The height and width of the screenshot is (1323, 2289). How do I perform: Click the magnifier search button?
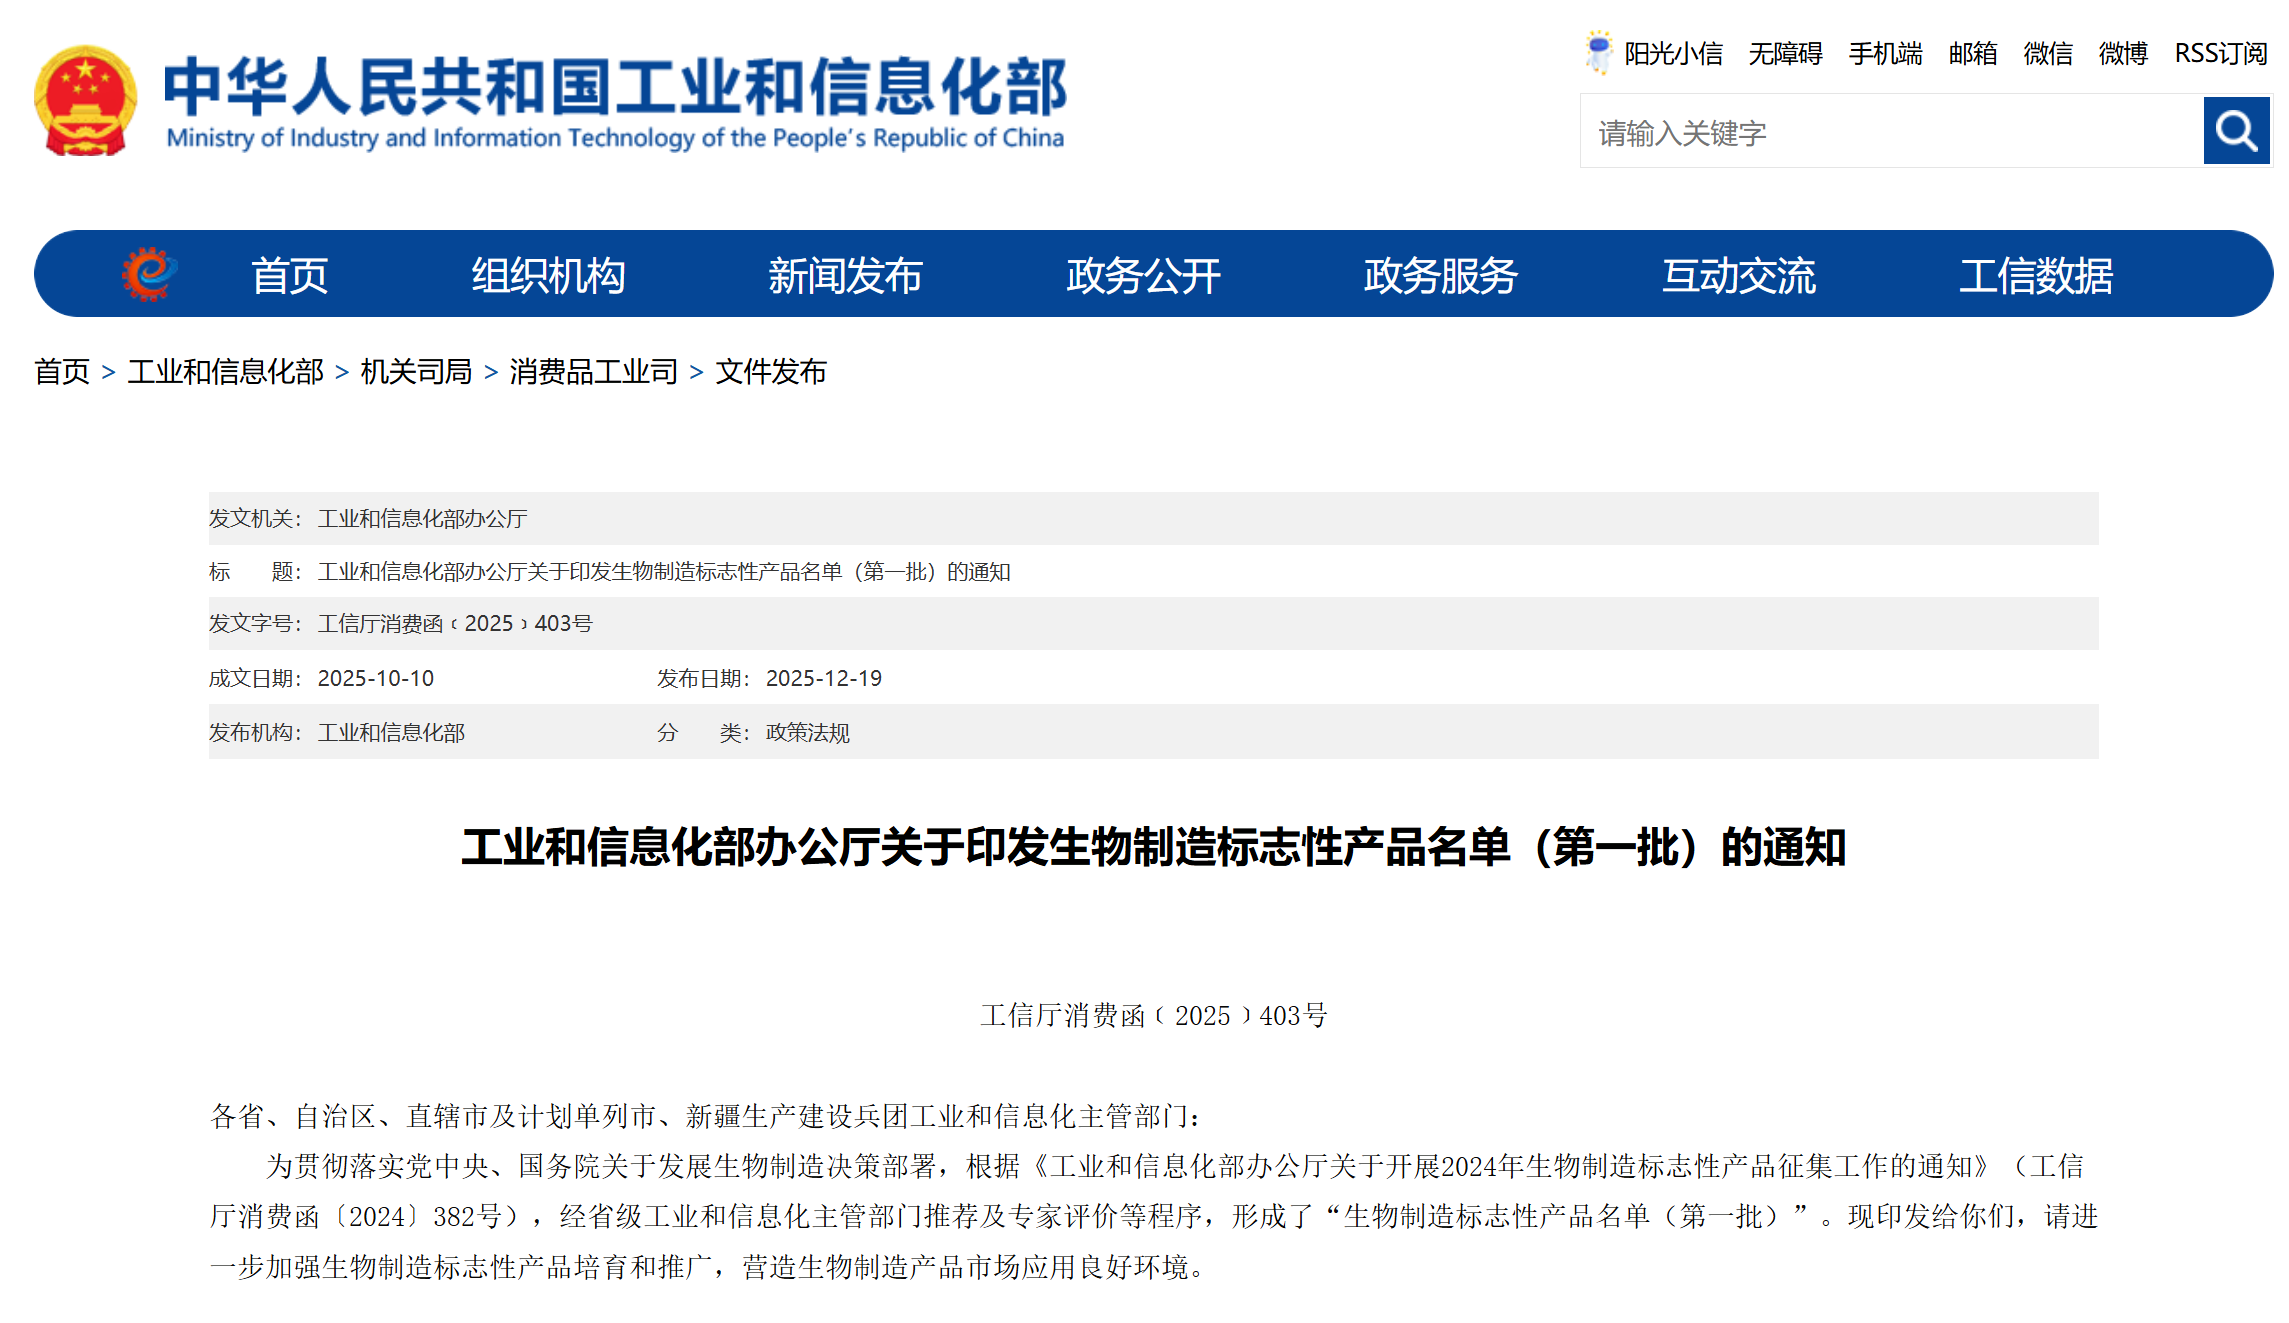[x=2235, y=131]
